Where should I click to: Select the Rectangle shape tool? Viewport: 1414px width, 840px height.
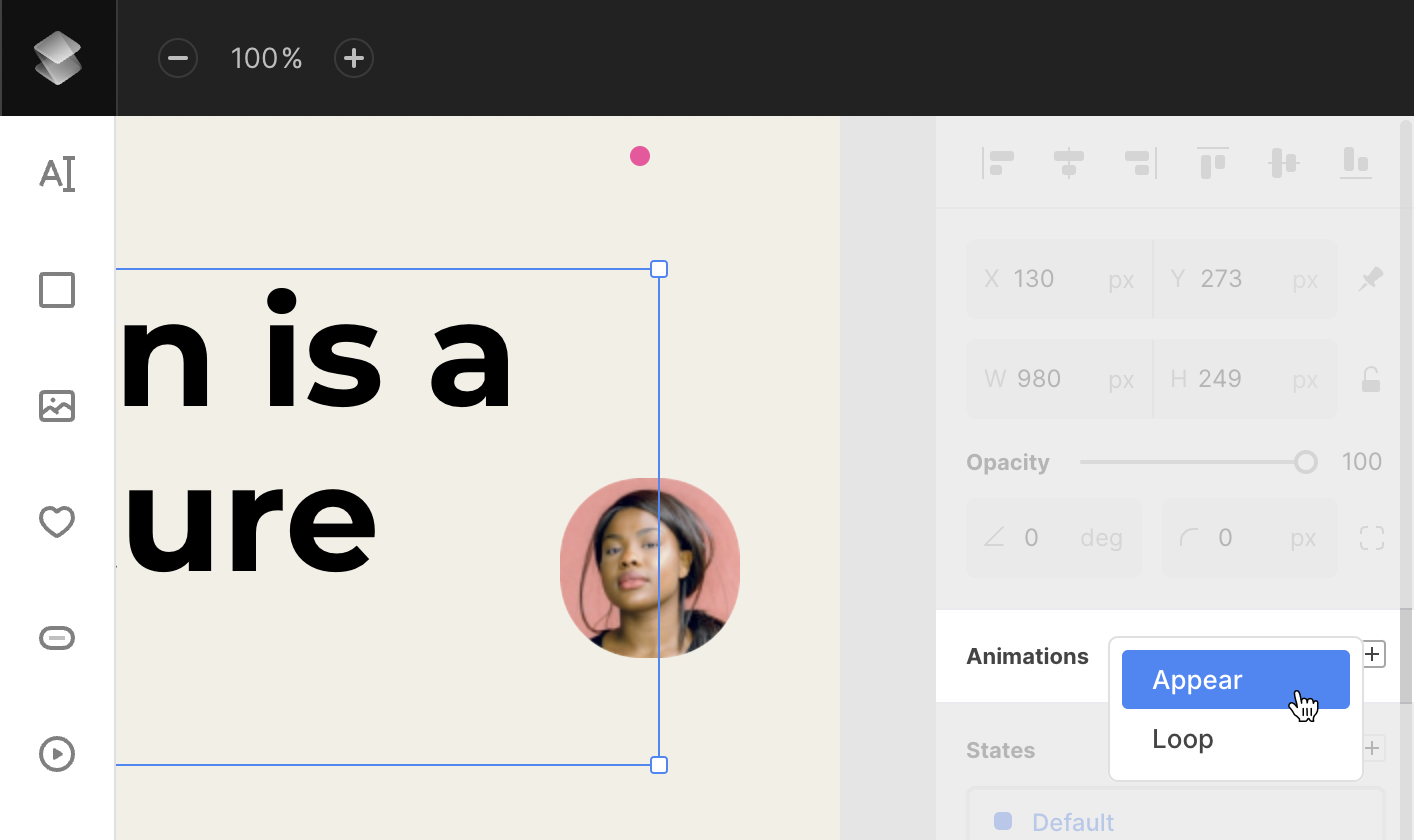(x=57, y=290)
